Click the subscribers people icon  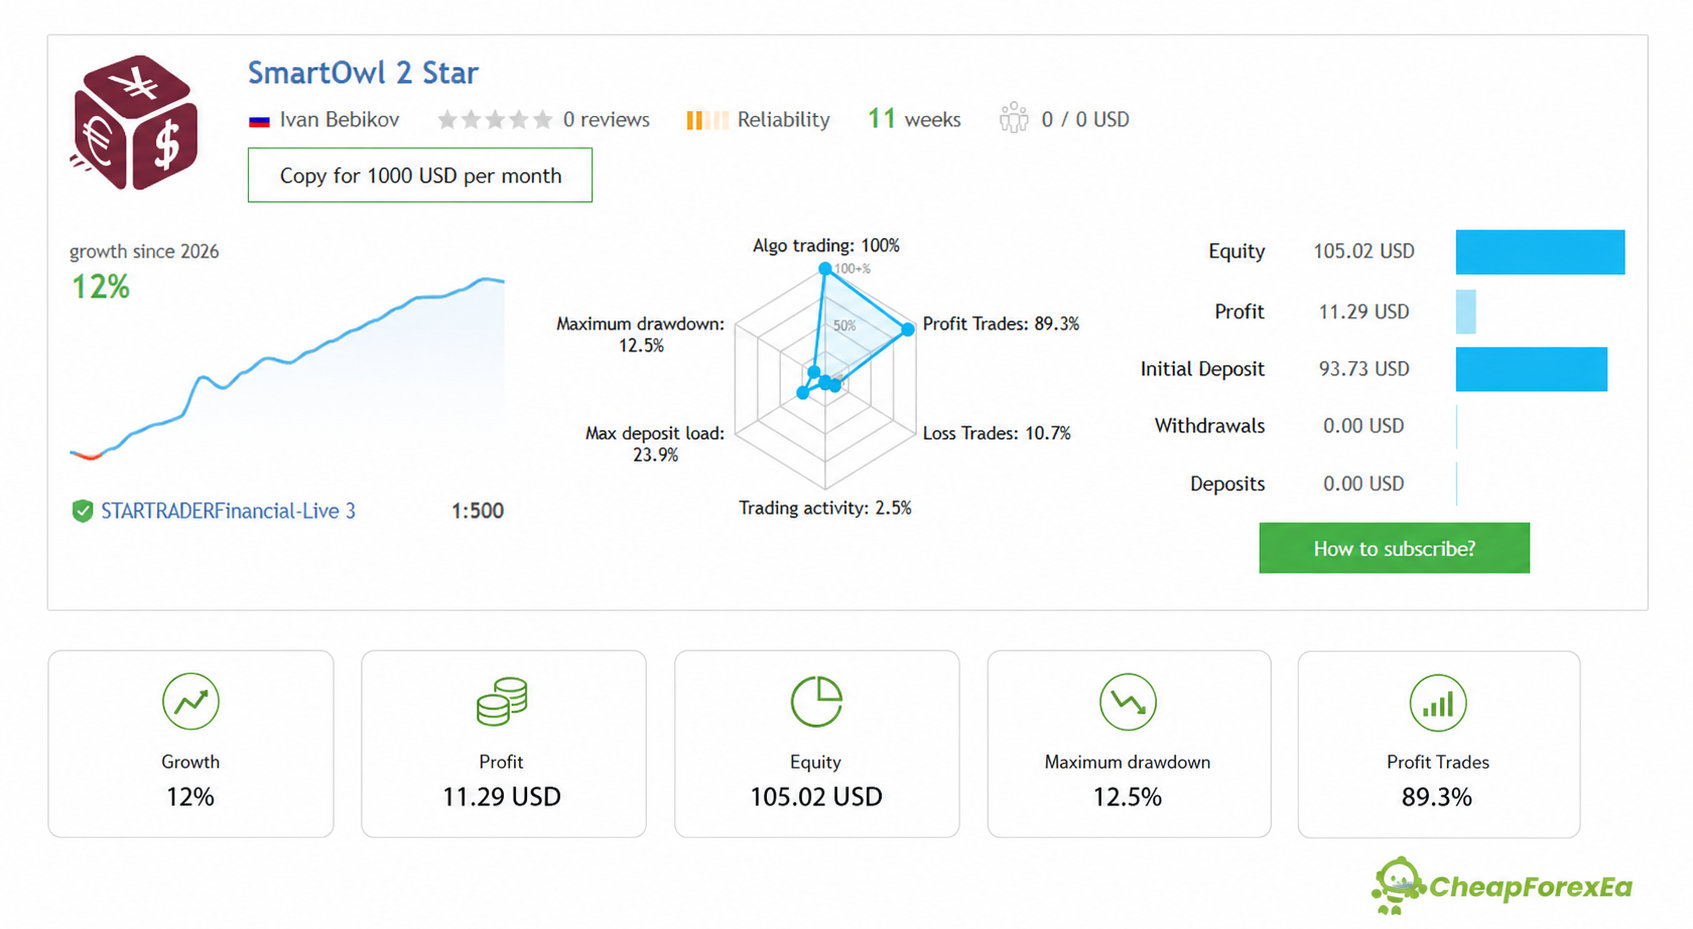tap(1013, 118)
